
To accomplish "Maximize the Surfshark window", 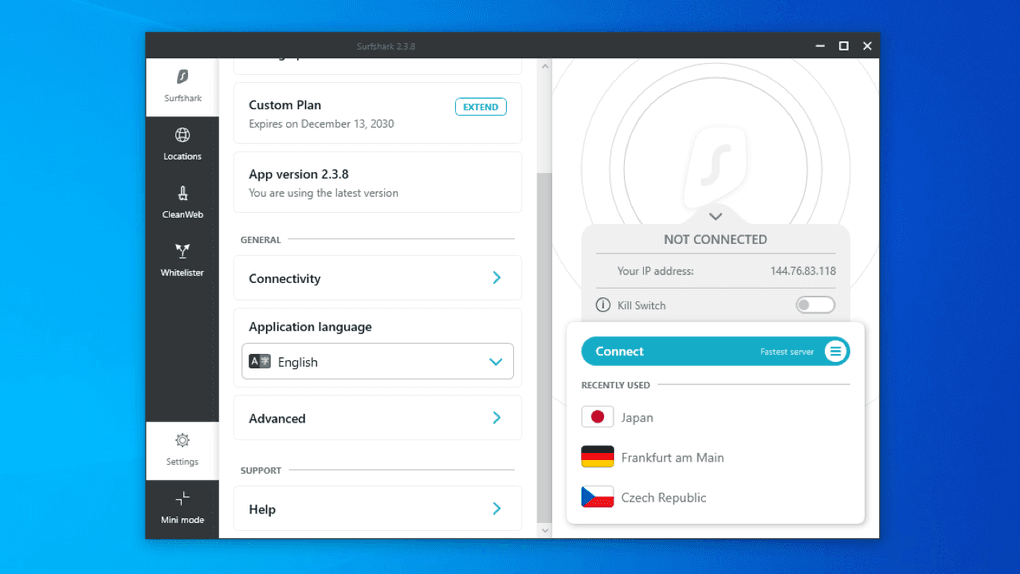I will [x=844, y=46].
